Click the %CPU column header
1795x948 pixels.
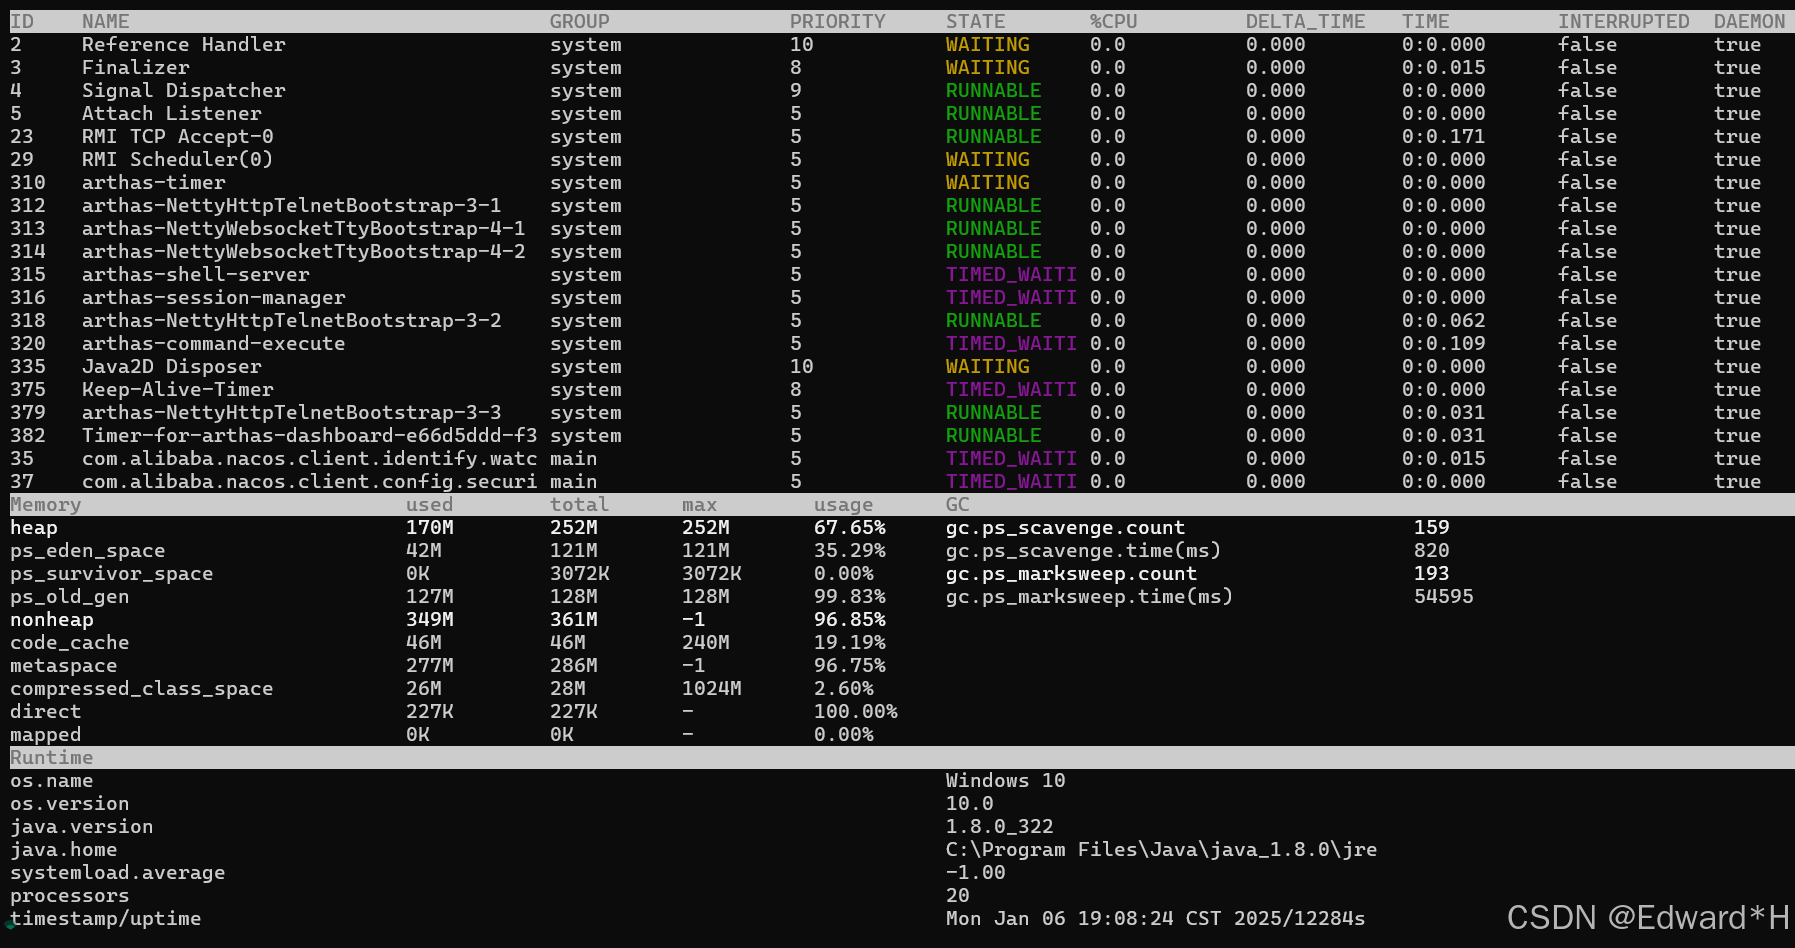(1112, 20)
